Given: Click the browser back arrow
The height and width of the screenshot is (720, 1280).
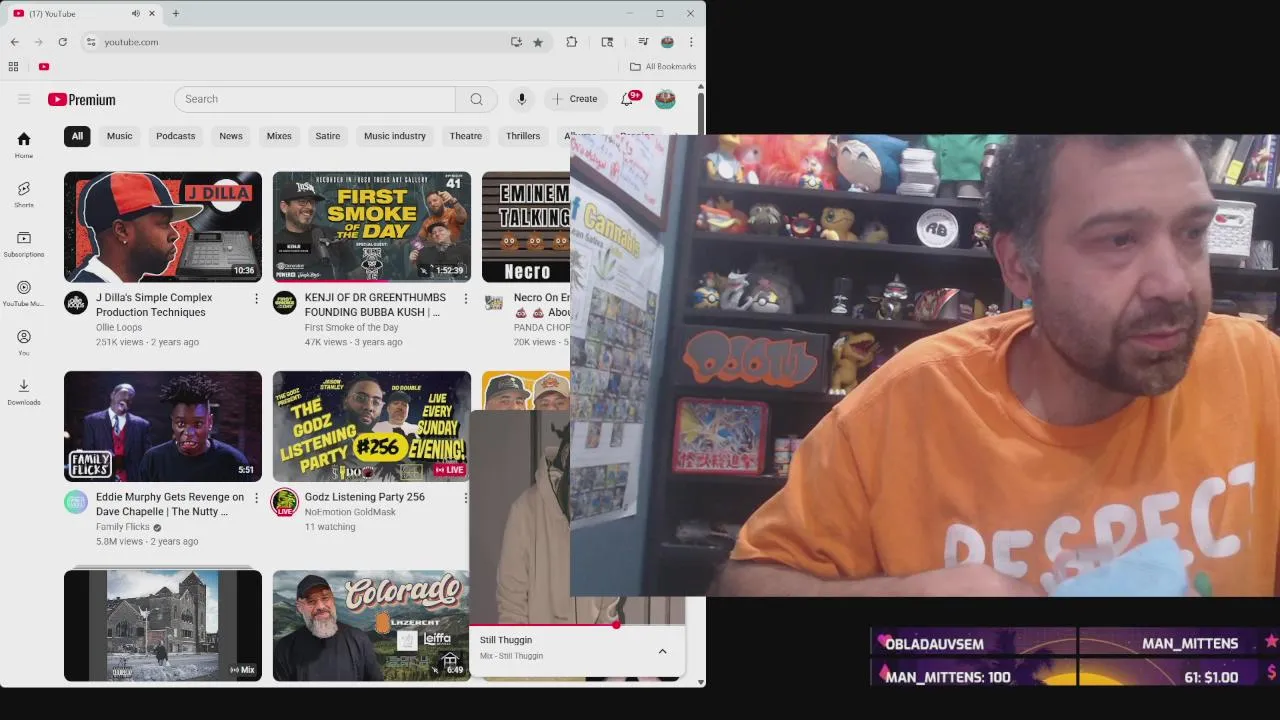Looking at the screenshot, I should click(x=14, y=42).
